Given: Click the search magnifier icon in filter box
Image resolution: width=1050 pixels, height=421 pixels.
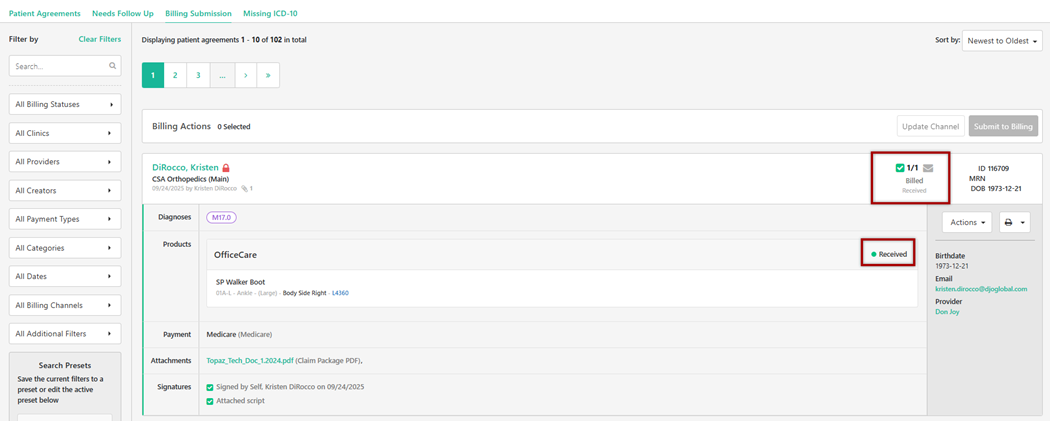Looking at the screenshot, I should pos(113,66).
